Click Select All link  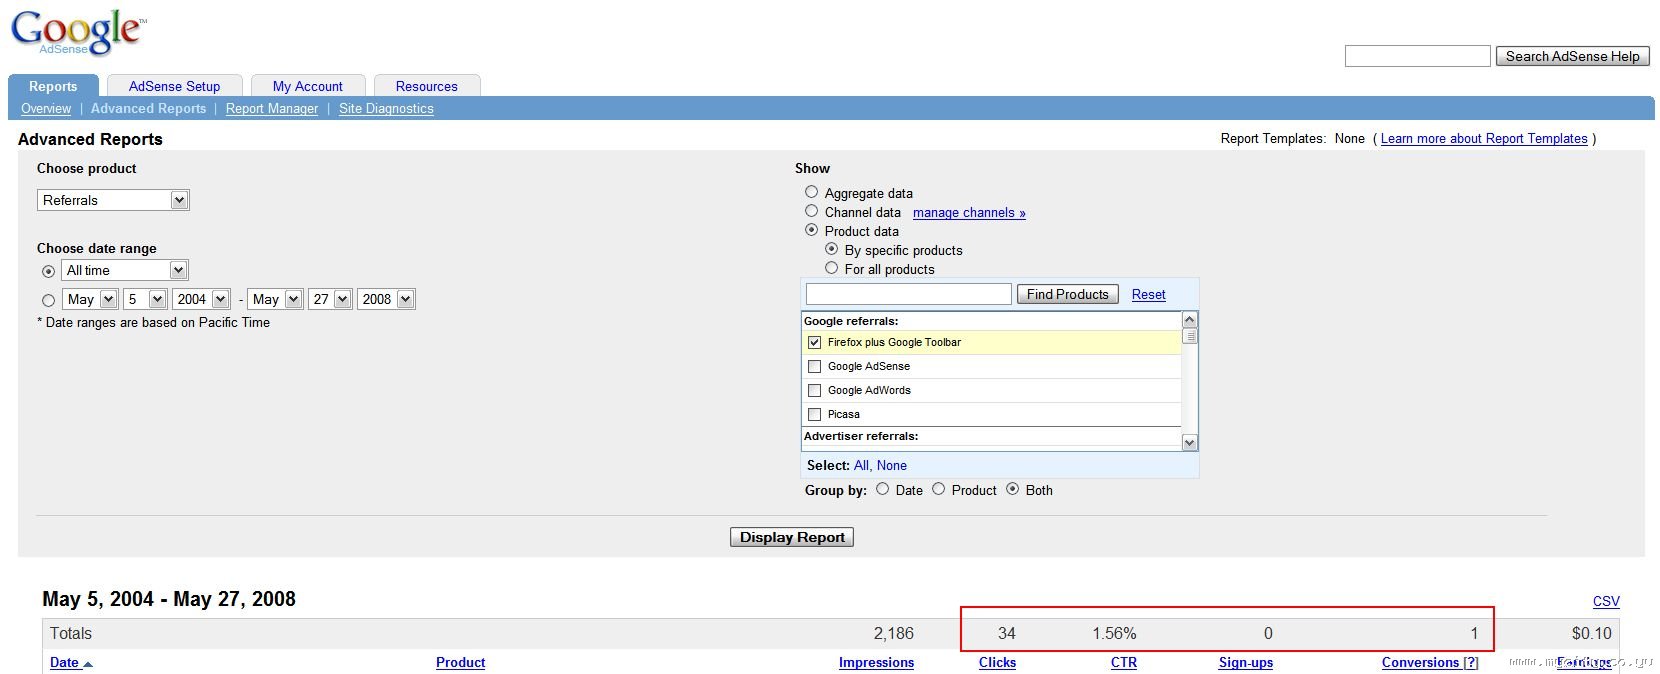[x=861, y=466]
